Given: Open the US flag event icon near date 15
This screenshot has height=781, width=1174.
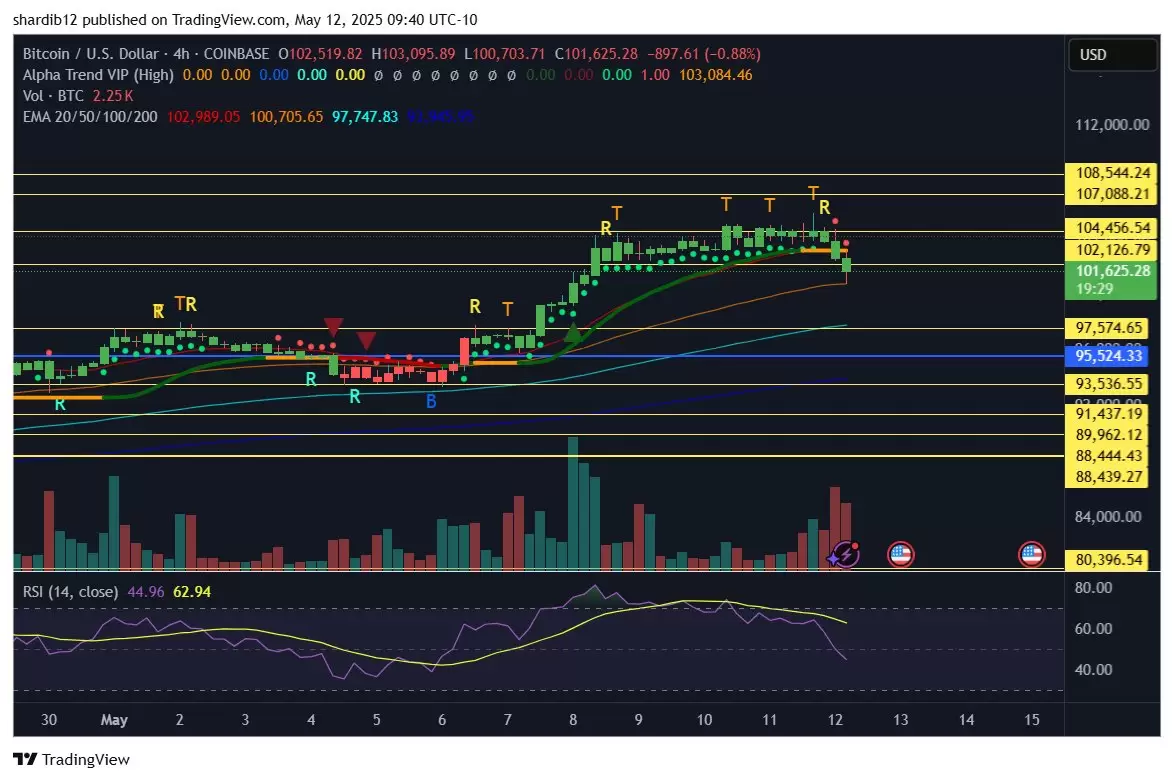Looking at the screenshot, I should click(x=1031, y=555).
